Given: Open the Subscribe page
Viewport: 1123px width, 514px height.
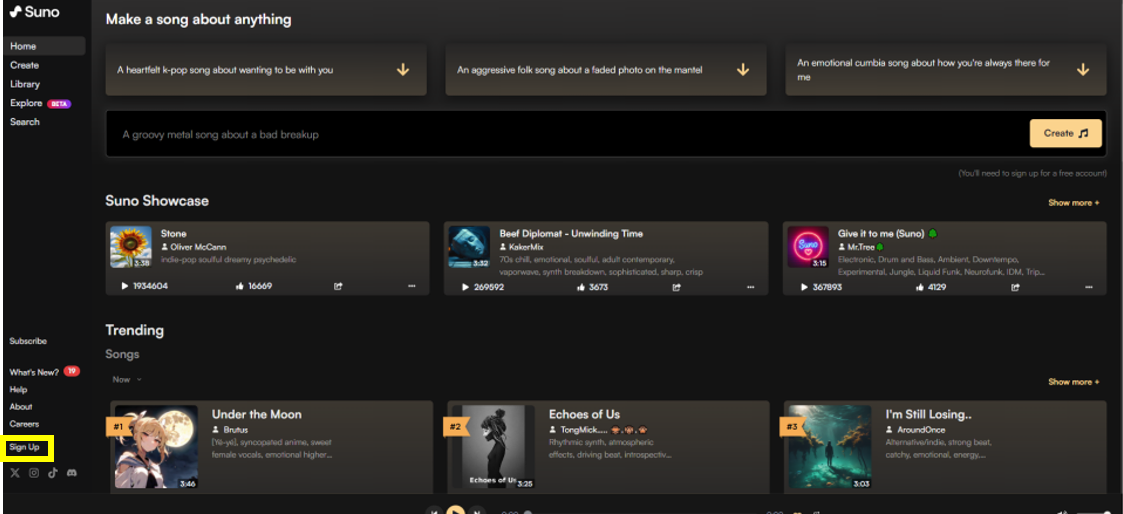Looking at the screenshot, I should tap(28, 341).
